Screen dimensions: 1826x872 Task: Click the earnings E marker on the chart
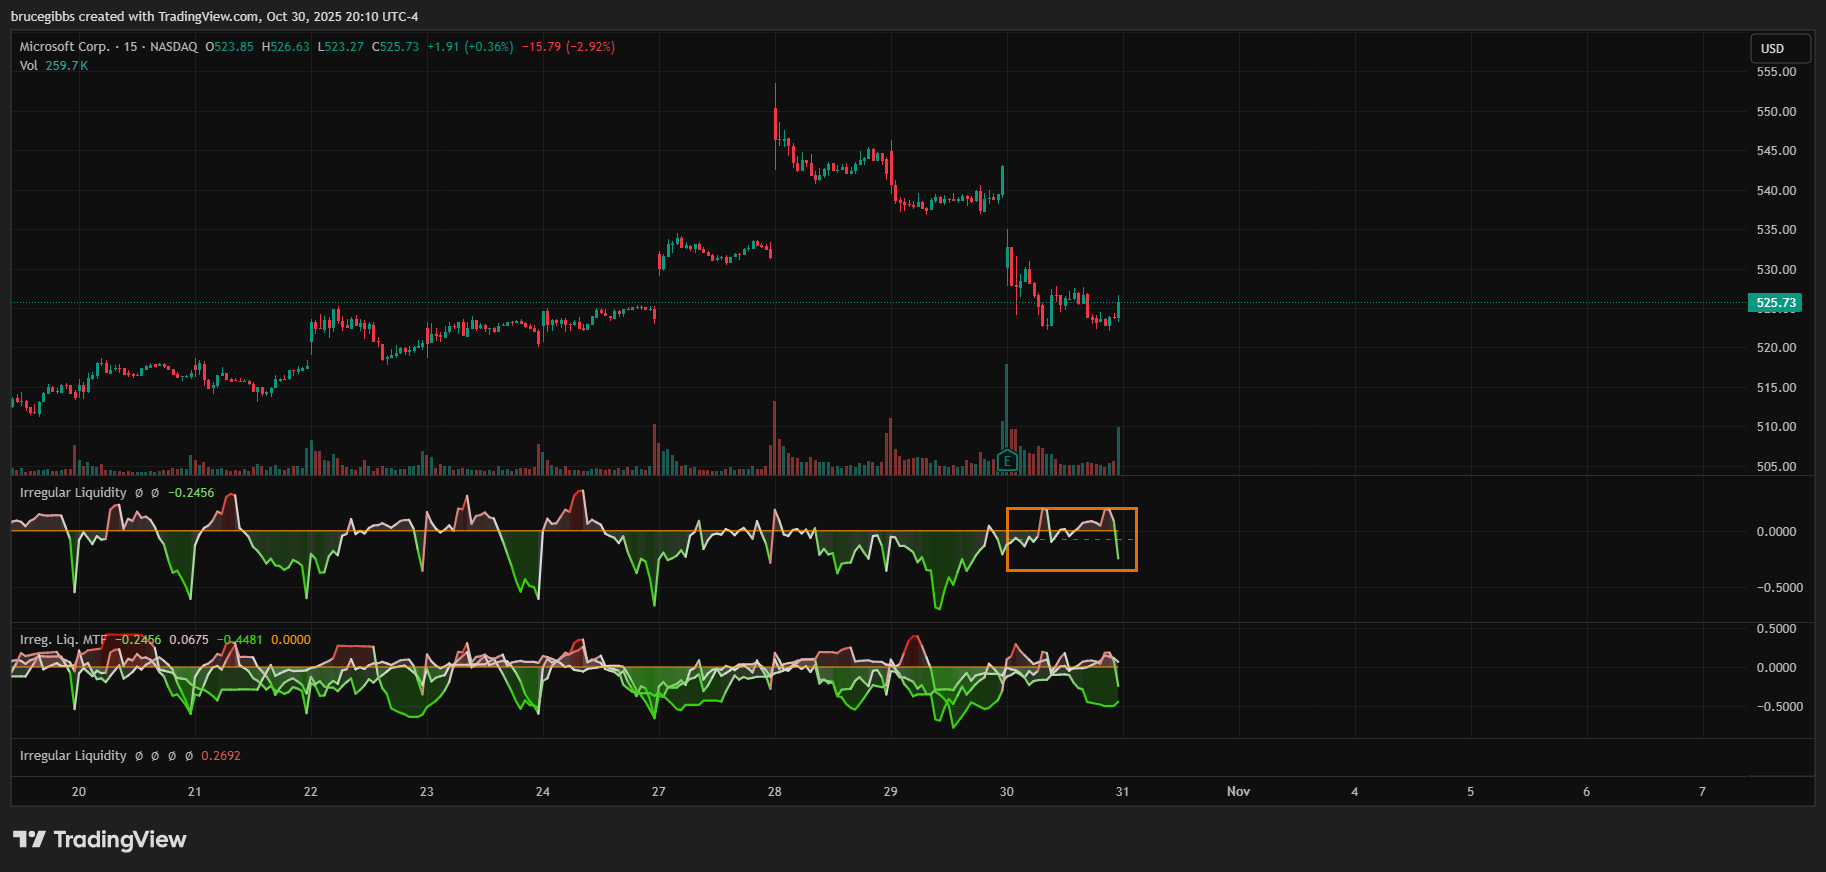point(1007,461)
